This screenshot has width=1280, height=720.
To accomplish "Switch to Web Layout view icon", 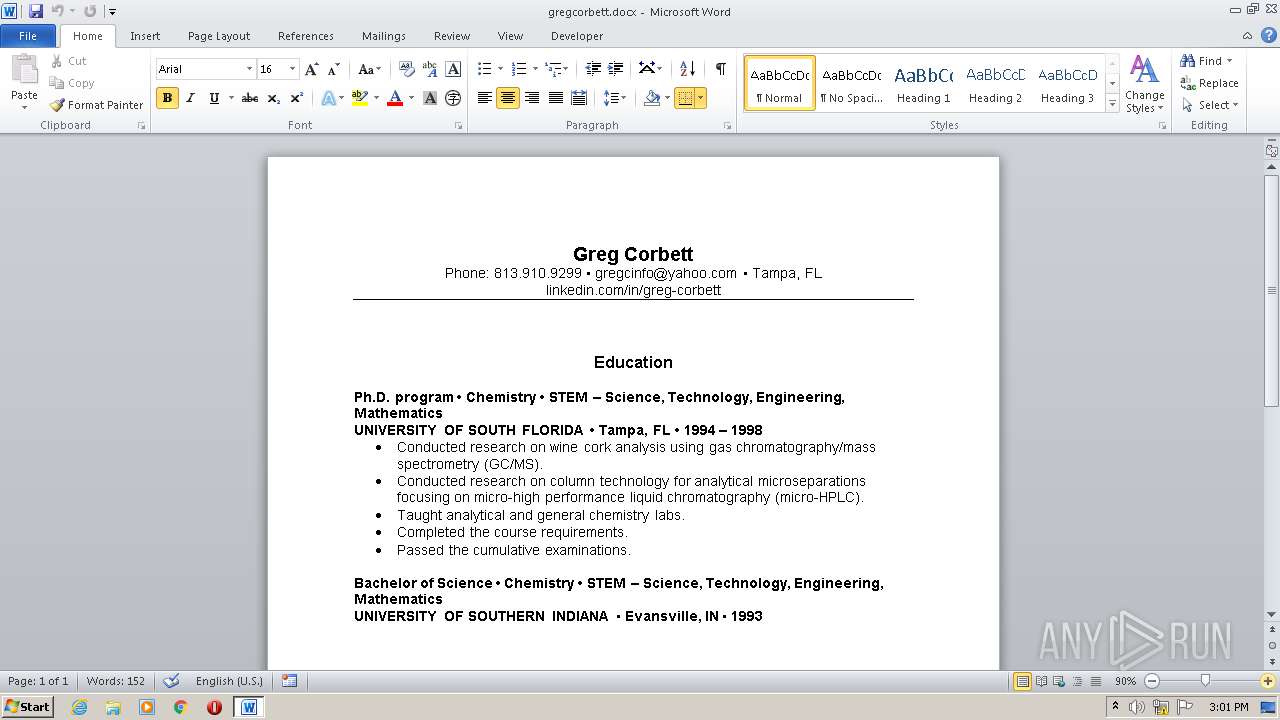I will coord(1059,681).
